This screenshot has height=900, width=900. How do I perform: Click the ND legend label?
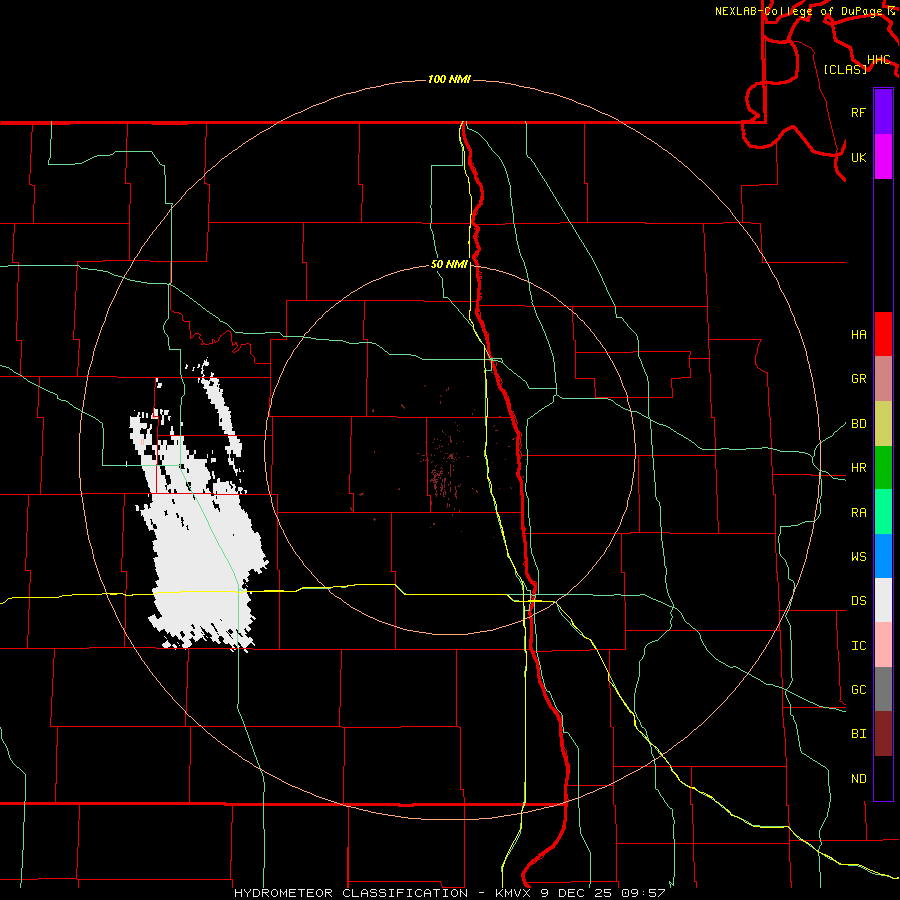pyautogui.click(x=858, y=778)
